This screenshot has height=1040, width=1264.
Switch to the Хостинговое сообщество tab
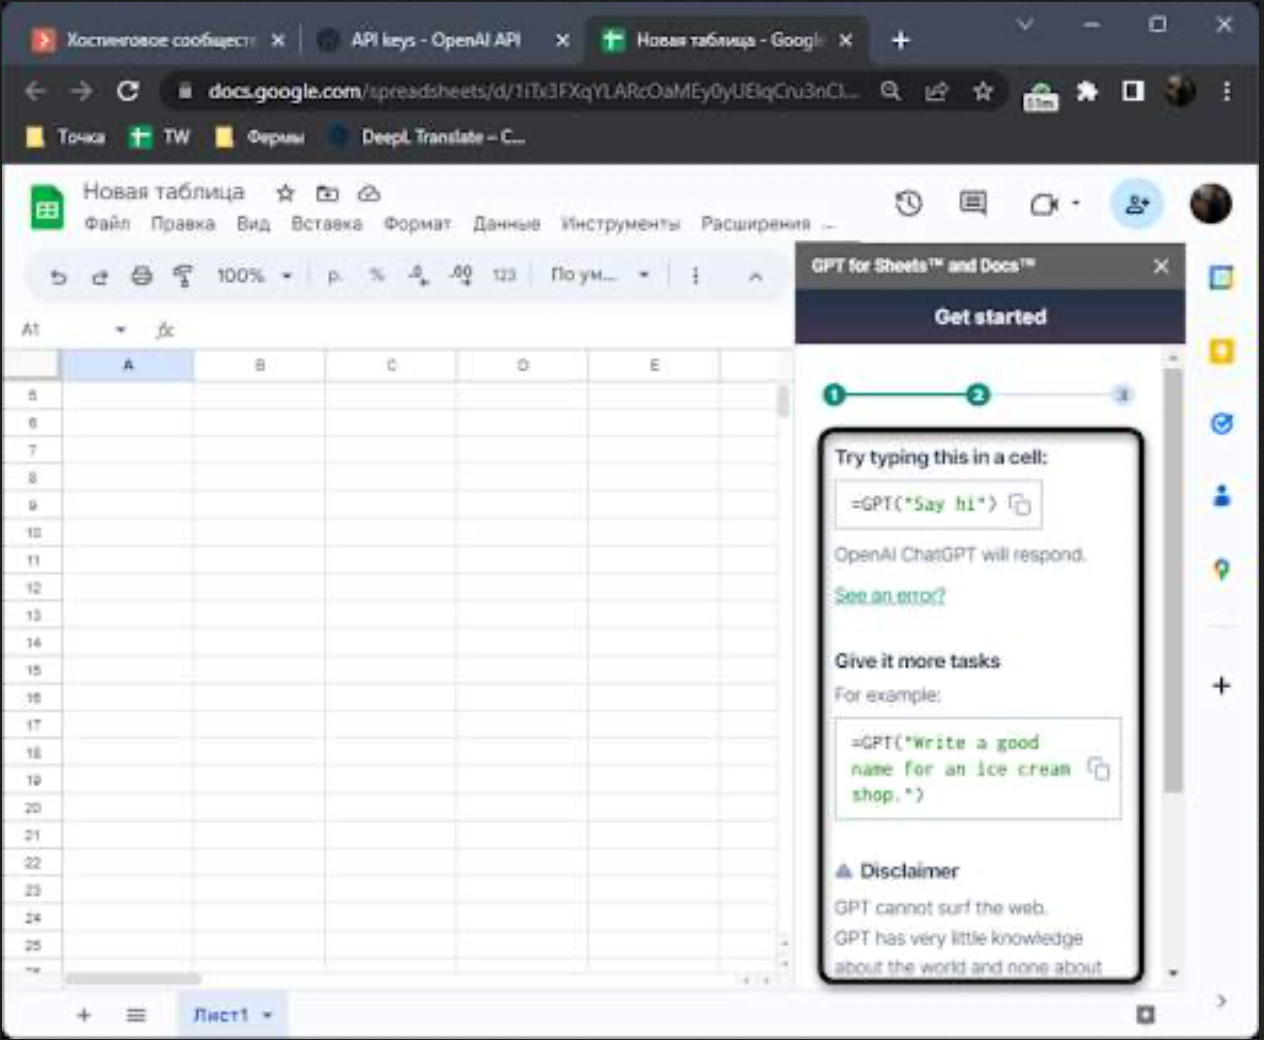point(158,40)
